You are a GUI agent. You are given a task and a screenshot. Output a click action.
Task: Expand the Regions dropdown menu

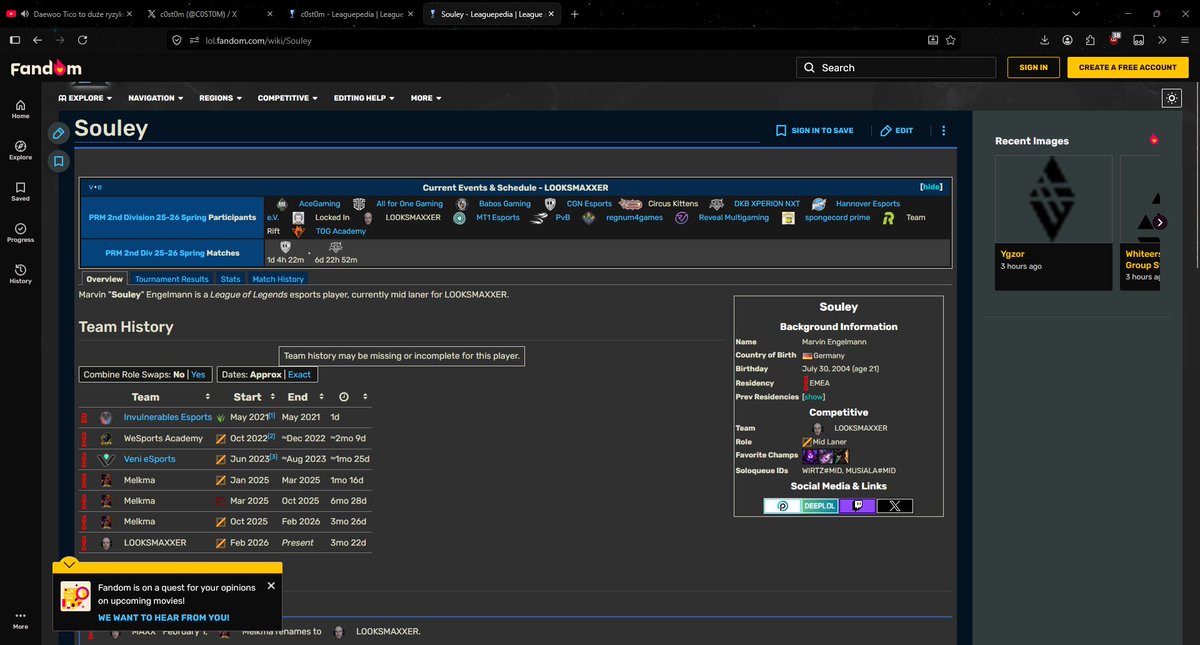click(220, 98)
